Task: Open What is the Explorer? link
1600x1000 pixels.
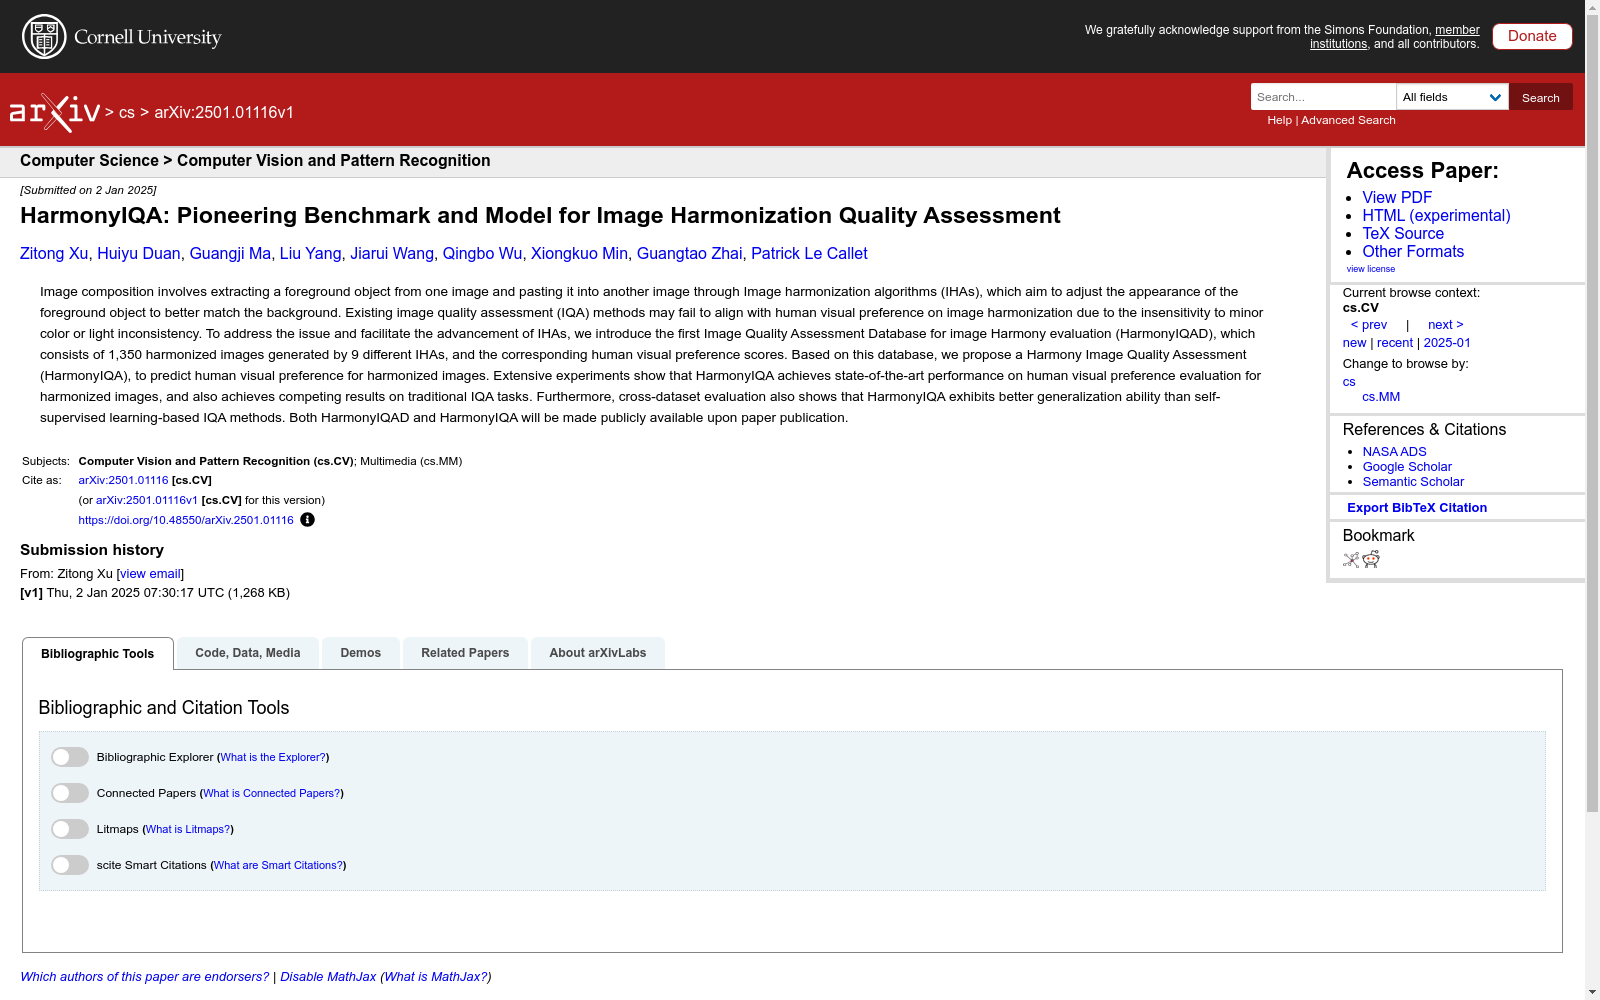Action: [x=273, y=758]
